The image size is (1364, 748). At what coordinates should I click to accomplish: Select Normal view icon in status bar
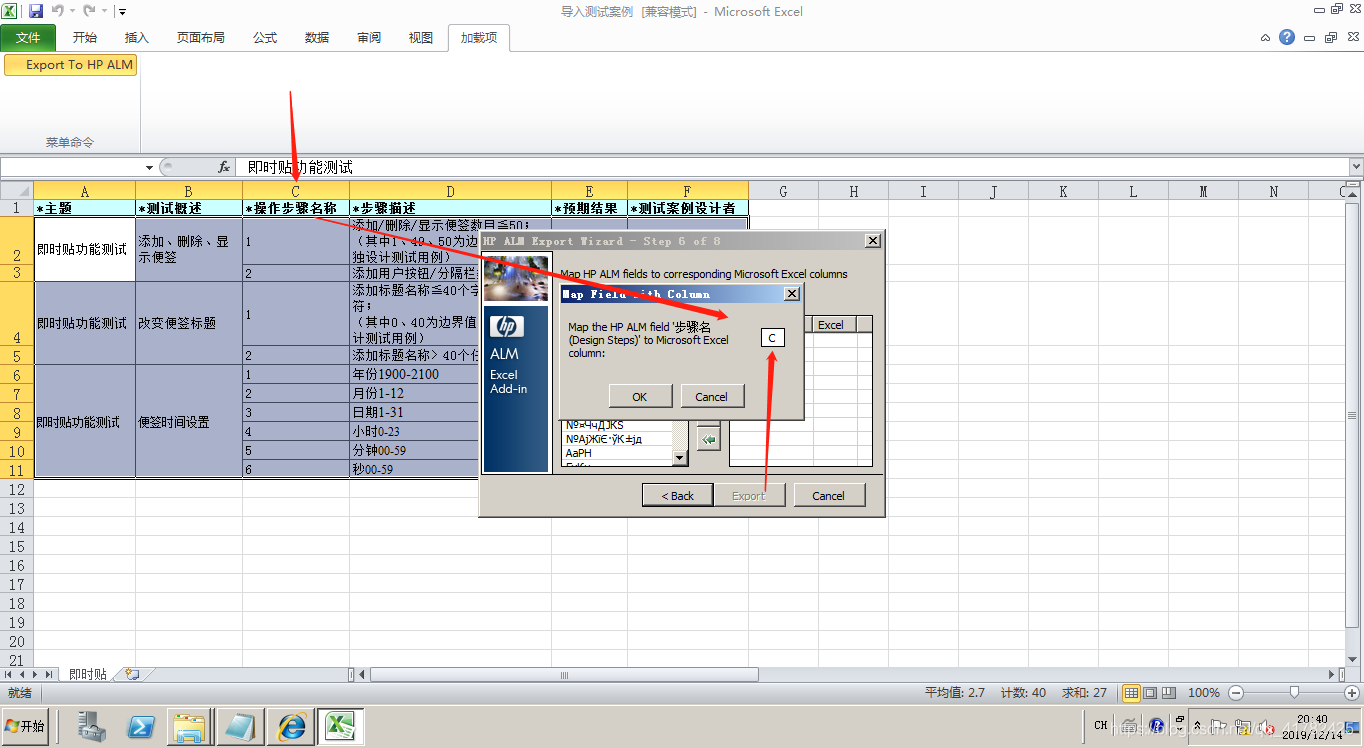coord(1132,693)
